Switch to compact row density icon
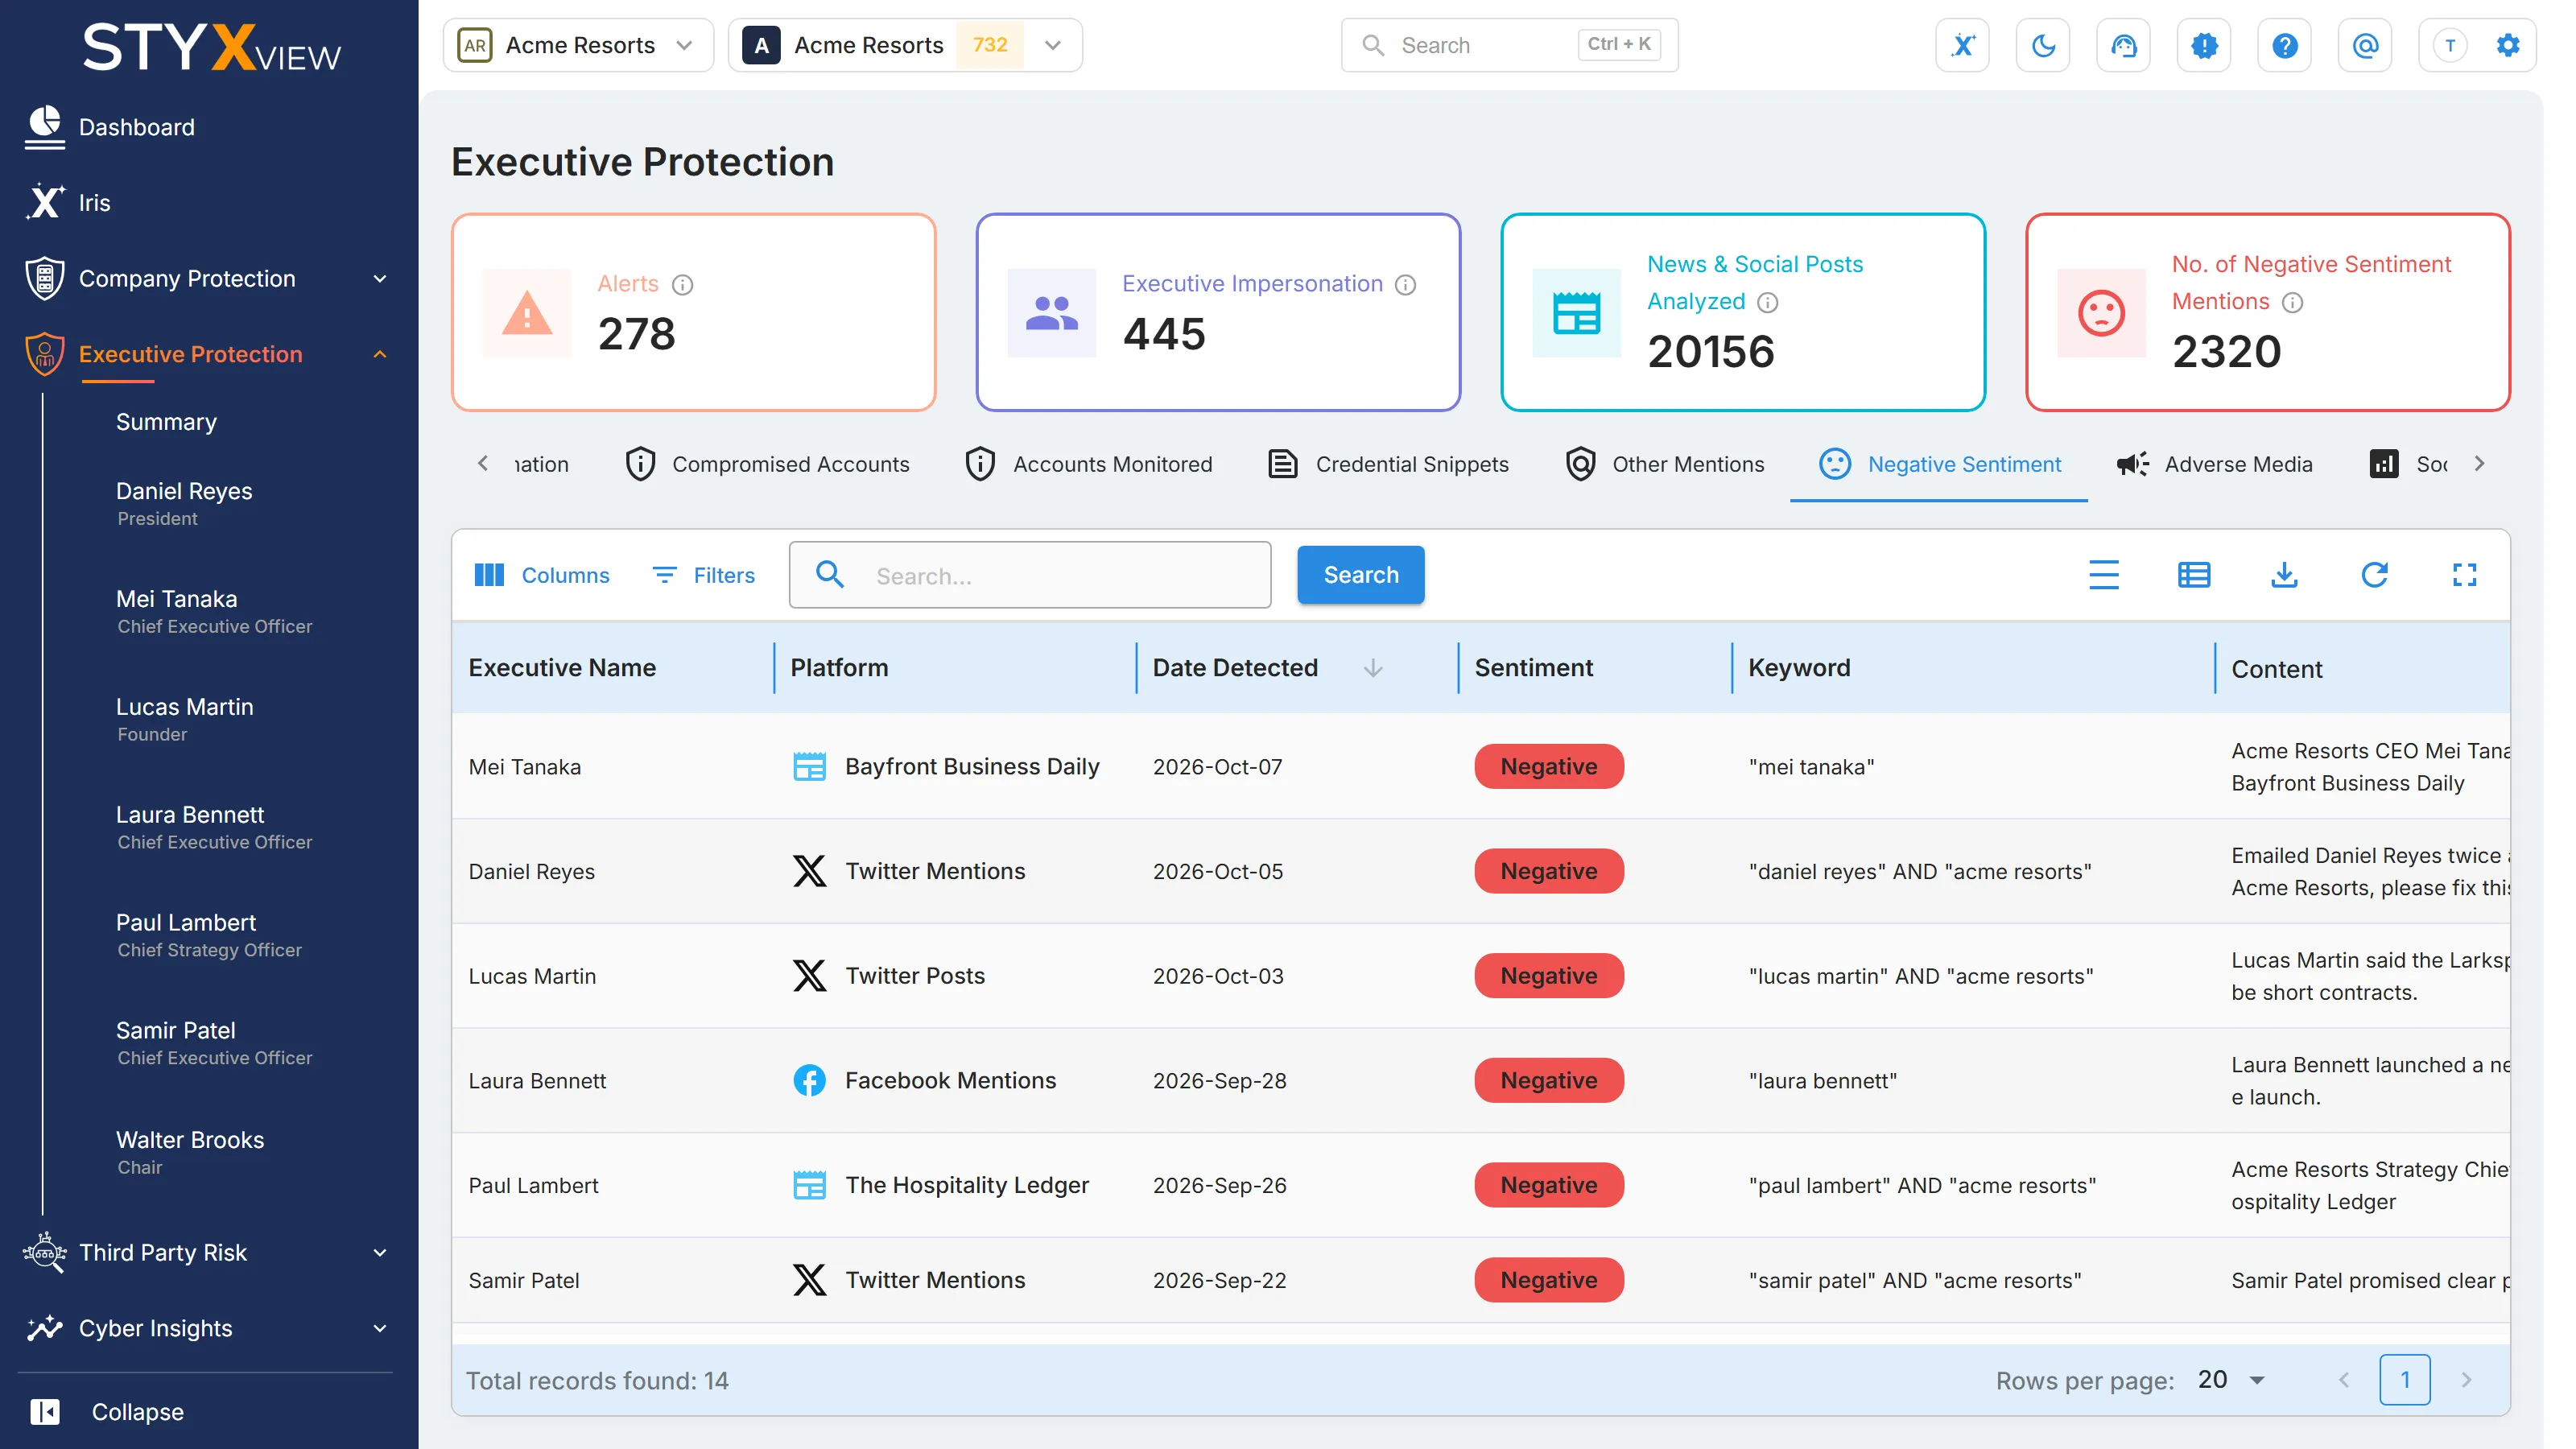 click(2104, 575)
